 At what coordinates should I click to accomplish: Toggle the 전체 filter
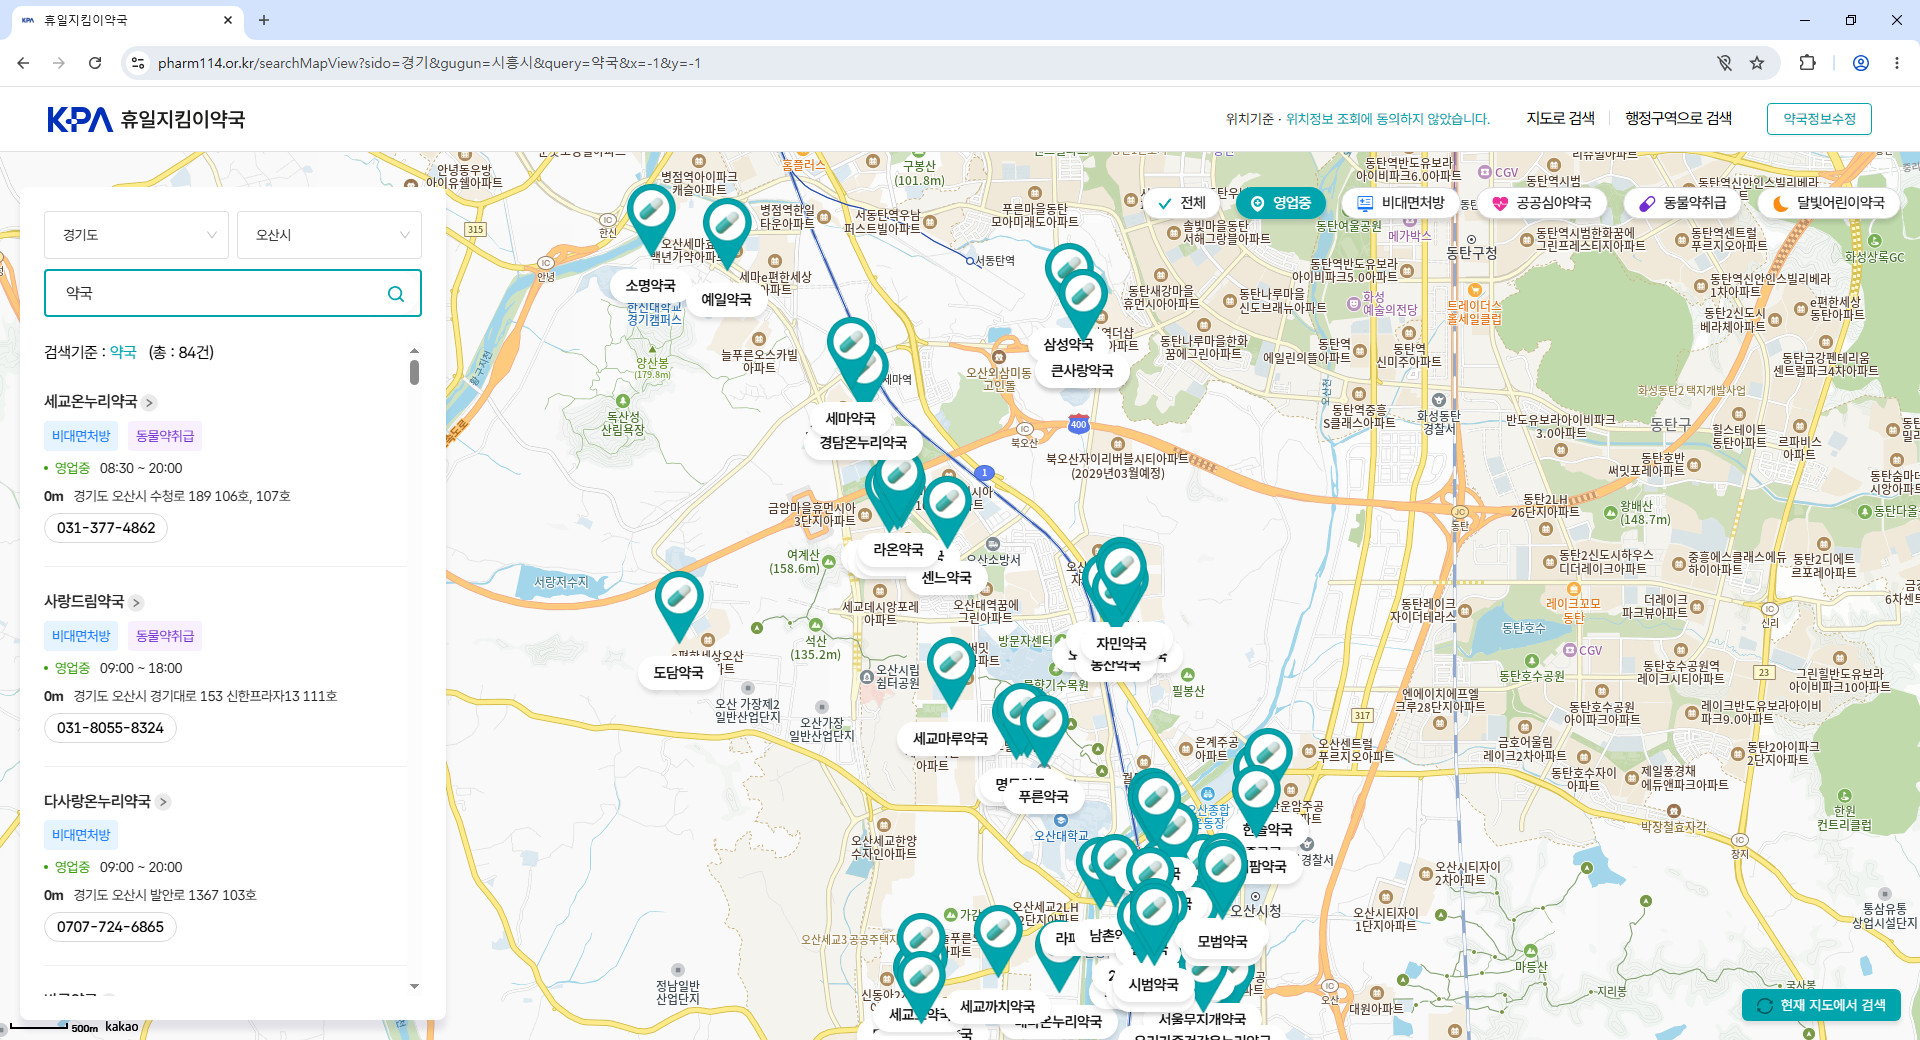point(1182,203)
